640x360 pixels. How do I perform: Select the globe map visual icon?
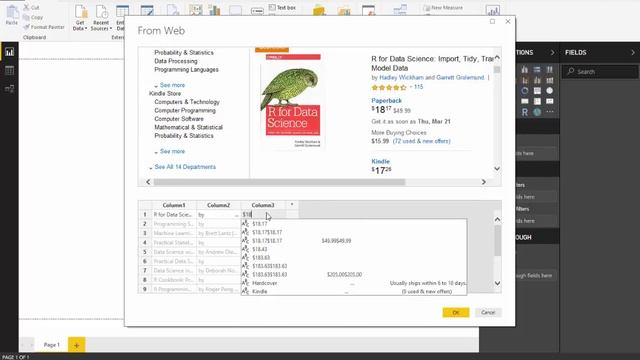537,112
